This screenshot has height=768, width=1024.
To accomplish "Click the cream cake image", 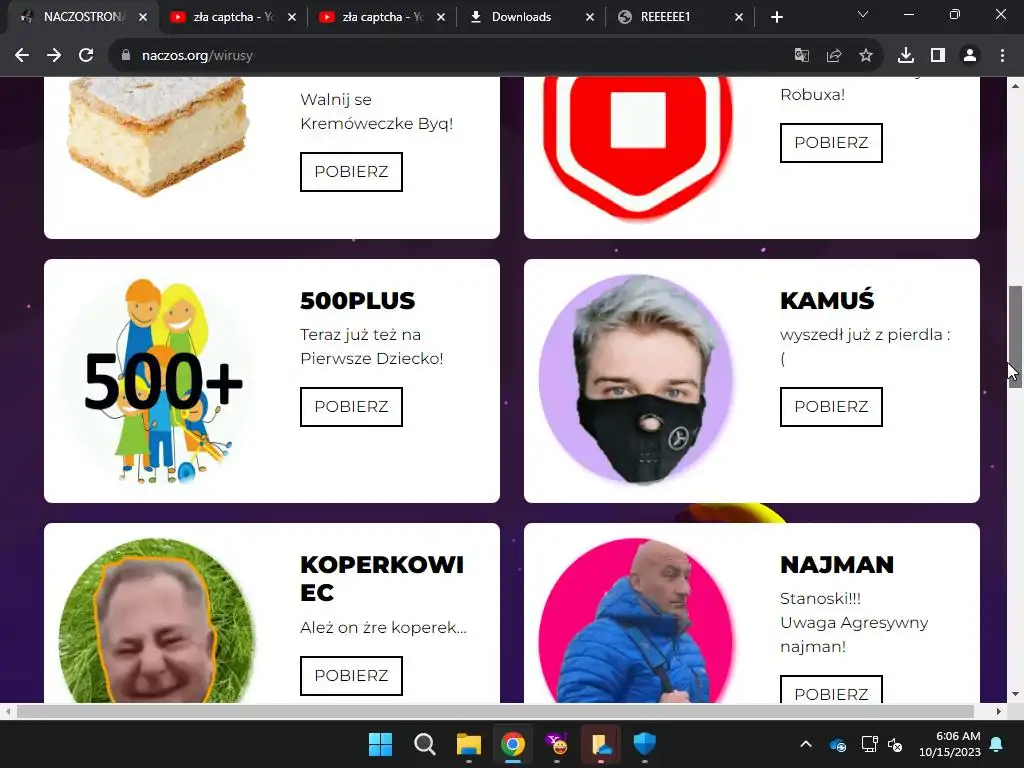I will (158, 136).
